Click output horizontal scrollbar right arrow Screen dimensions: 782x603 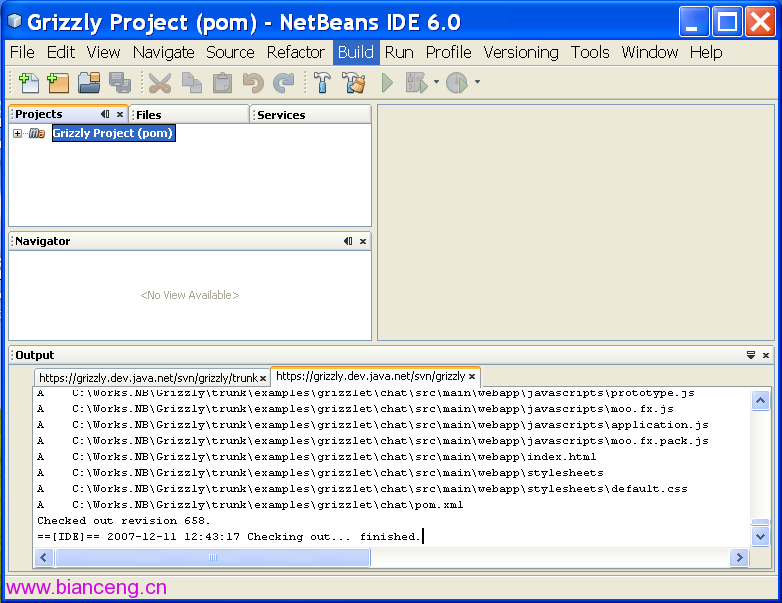(740, 557)
